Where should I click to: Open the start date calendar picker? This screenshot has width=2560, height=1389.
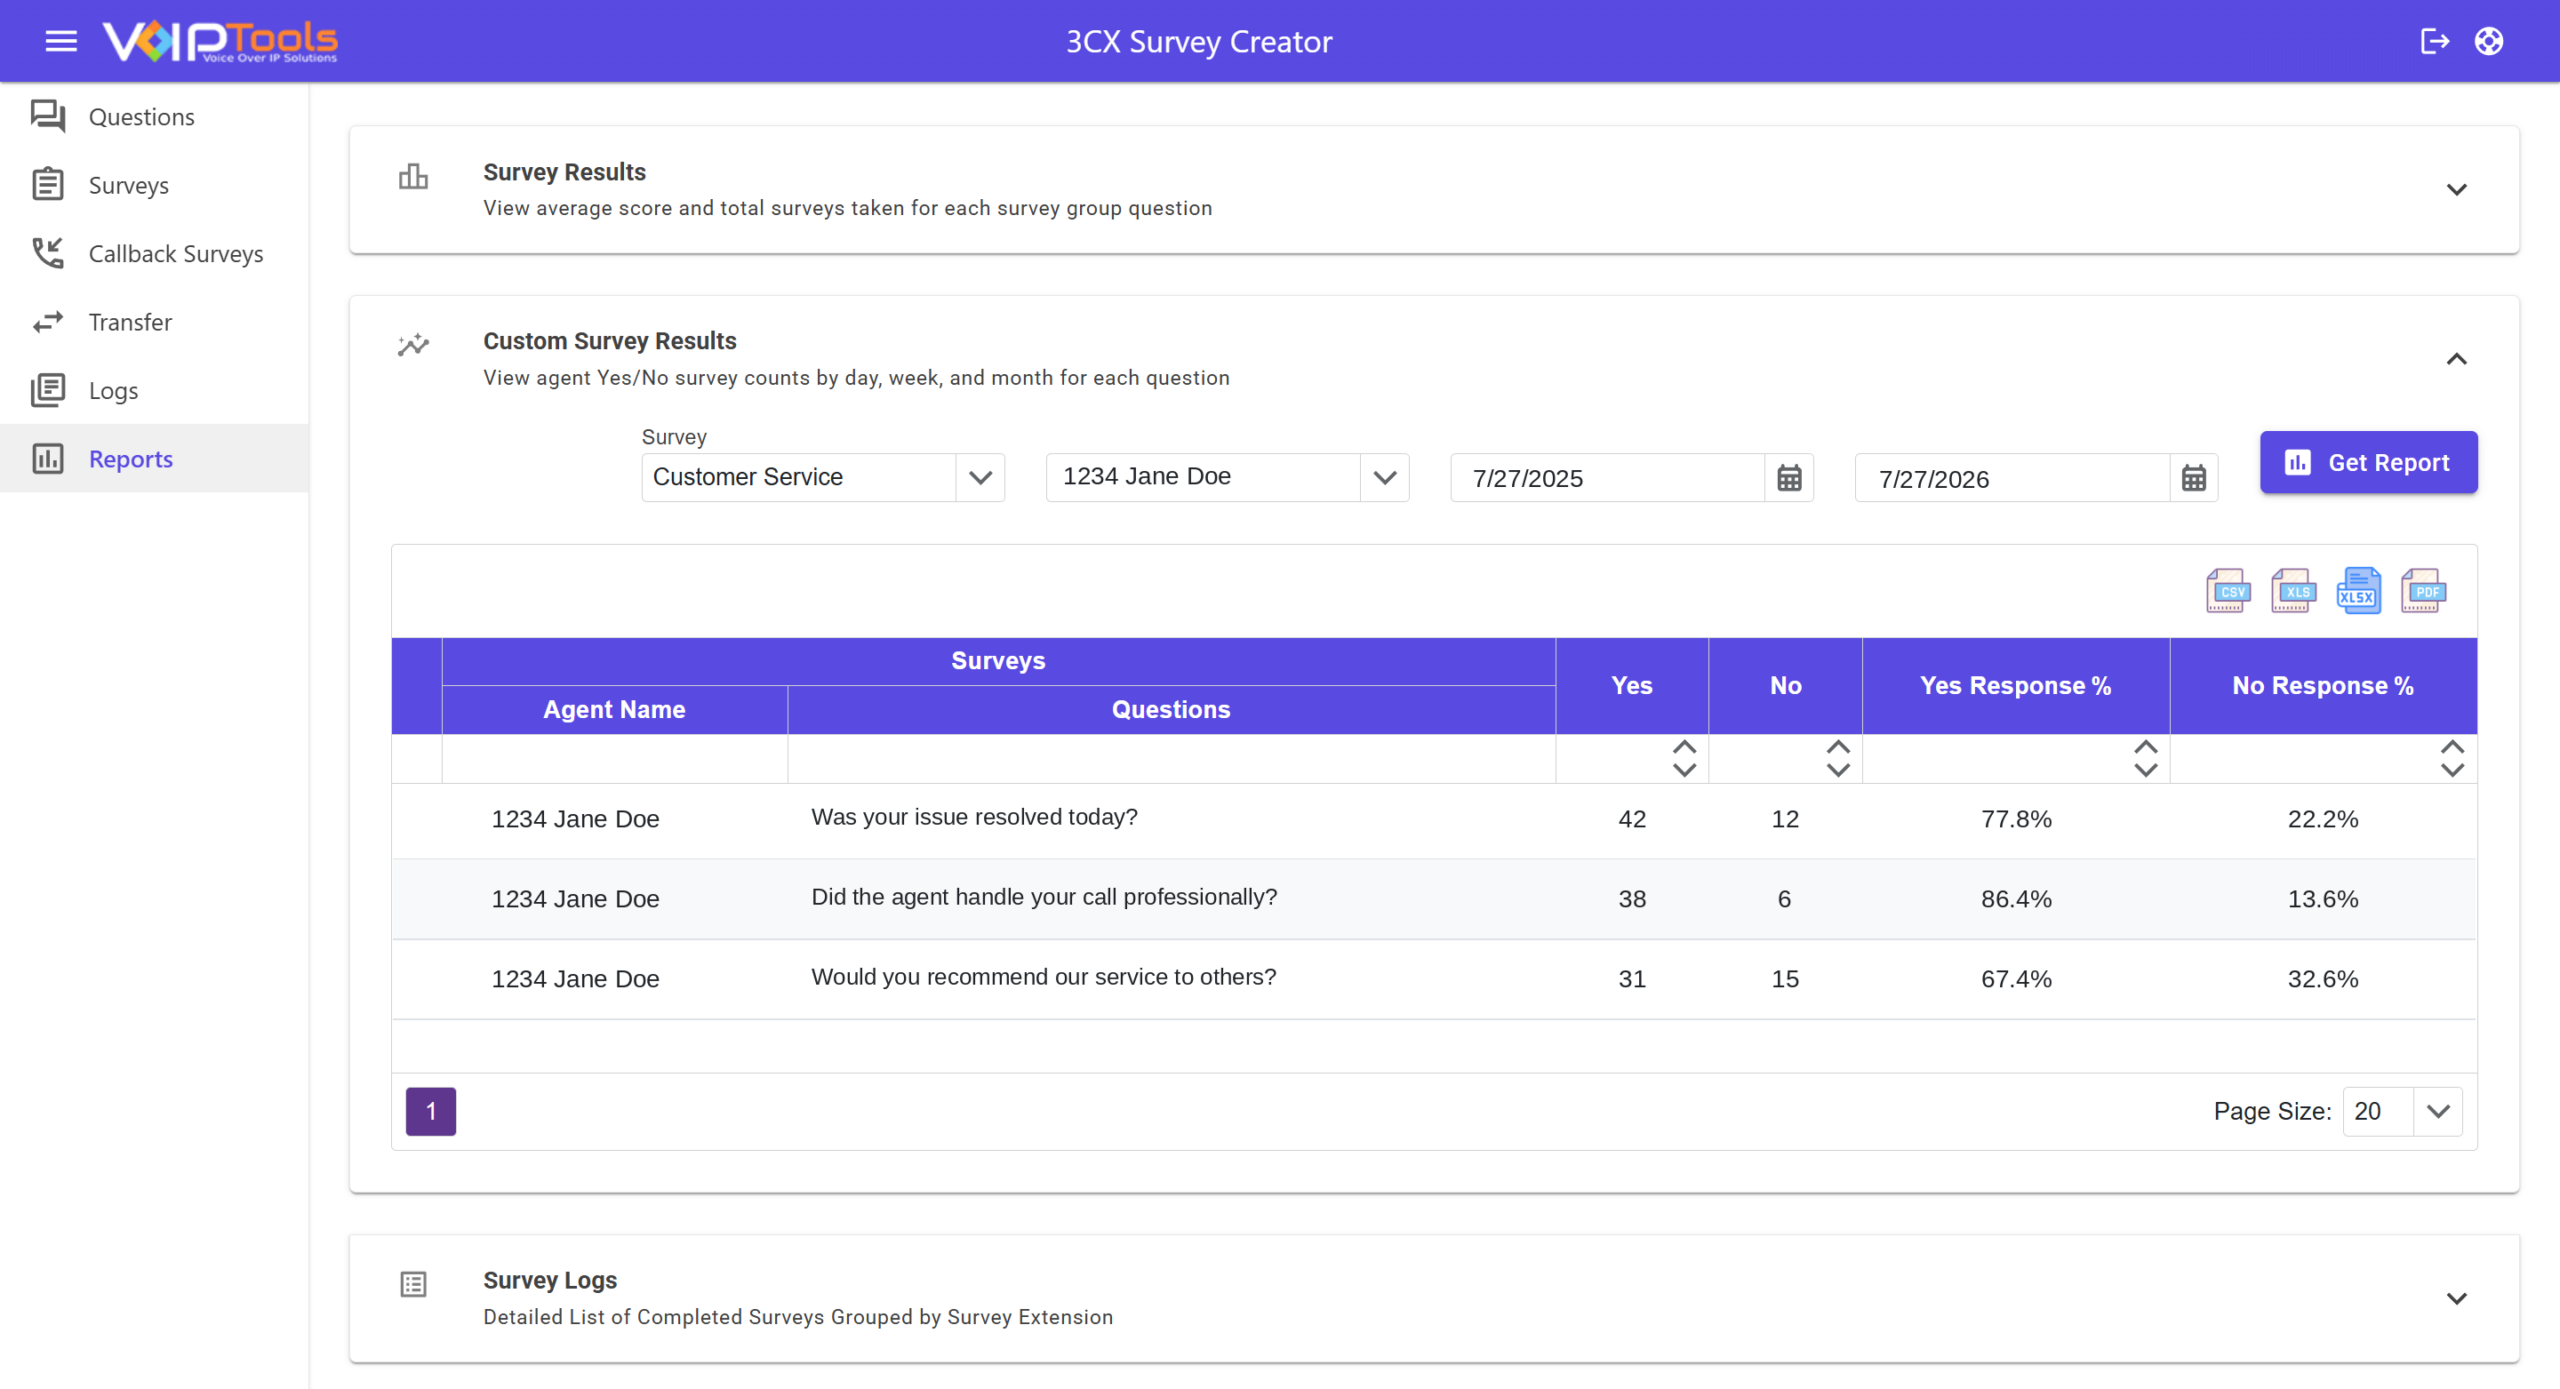click(1789, 478)
